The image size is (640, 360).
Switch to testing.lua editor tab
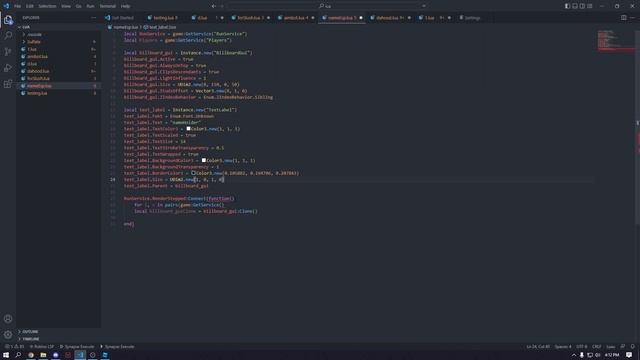(x=165, y=18)
